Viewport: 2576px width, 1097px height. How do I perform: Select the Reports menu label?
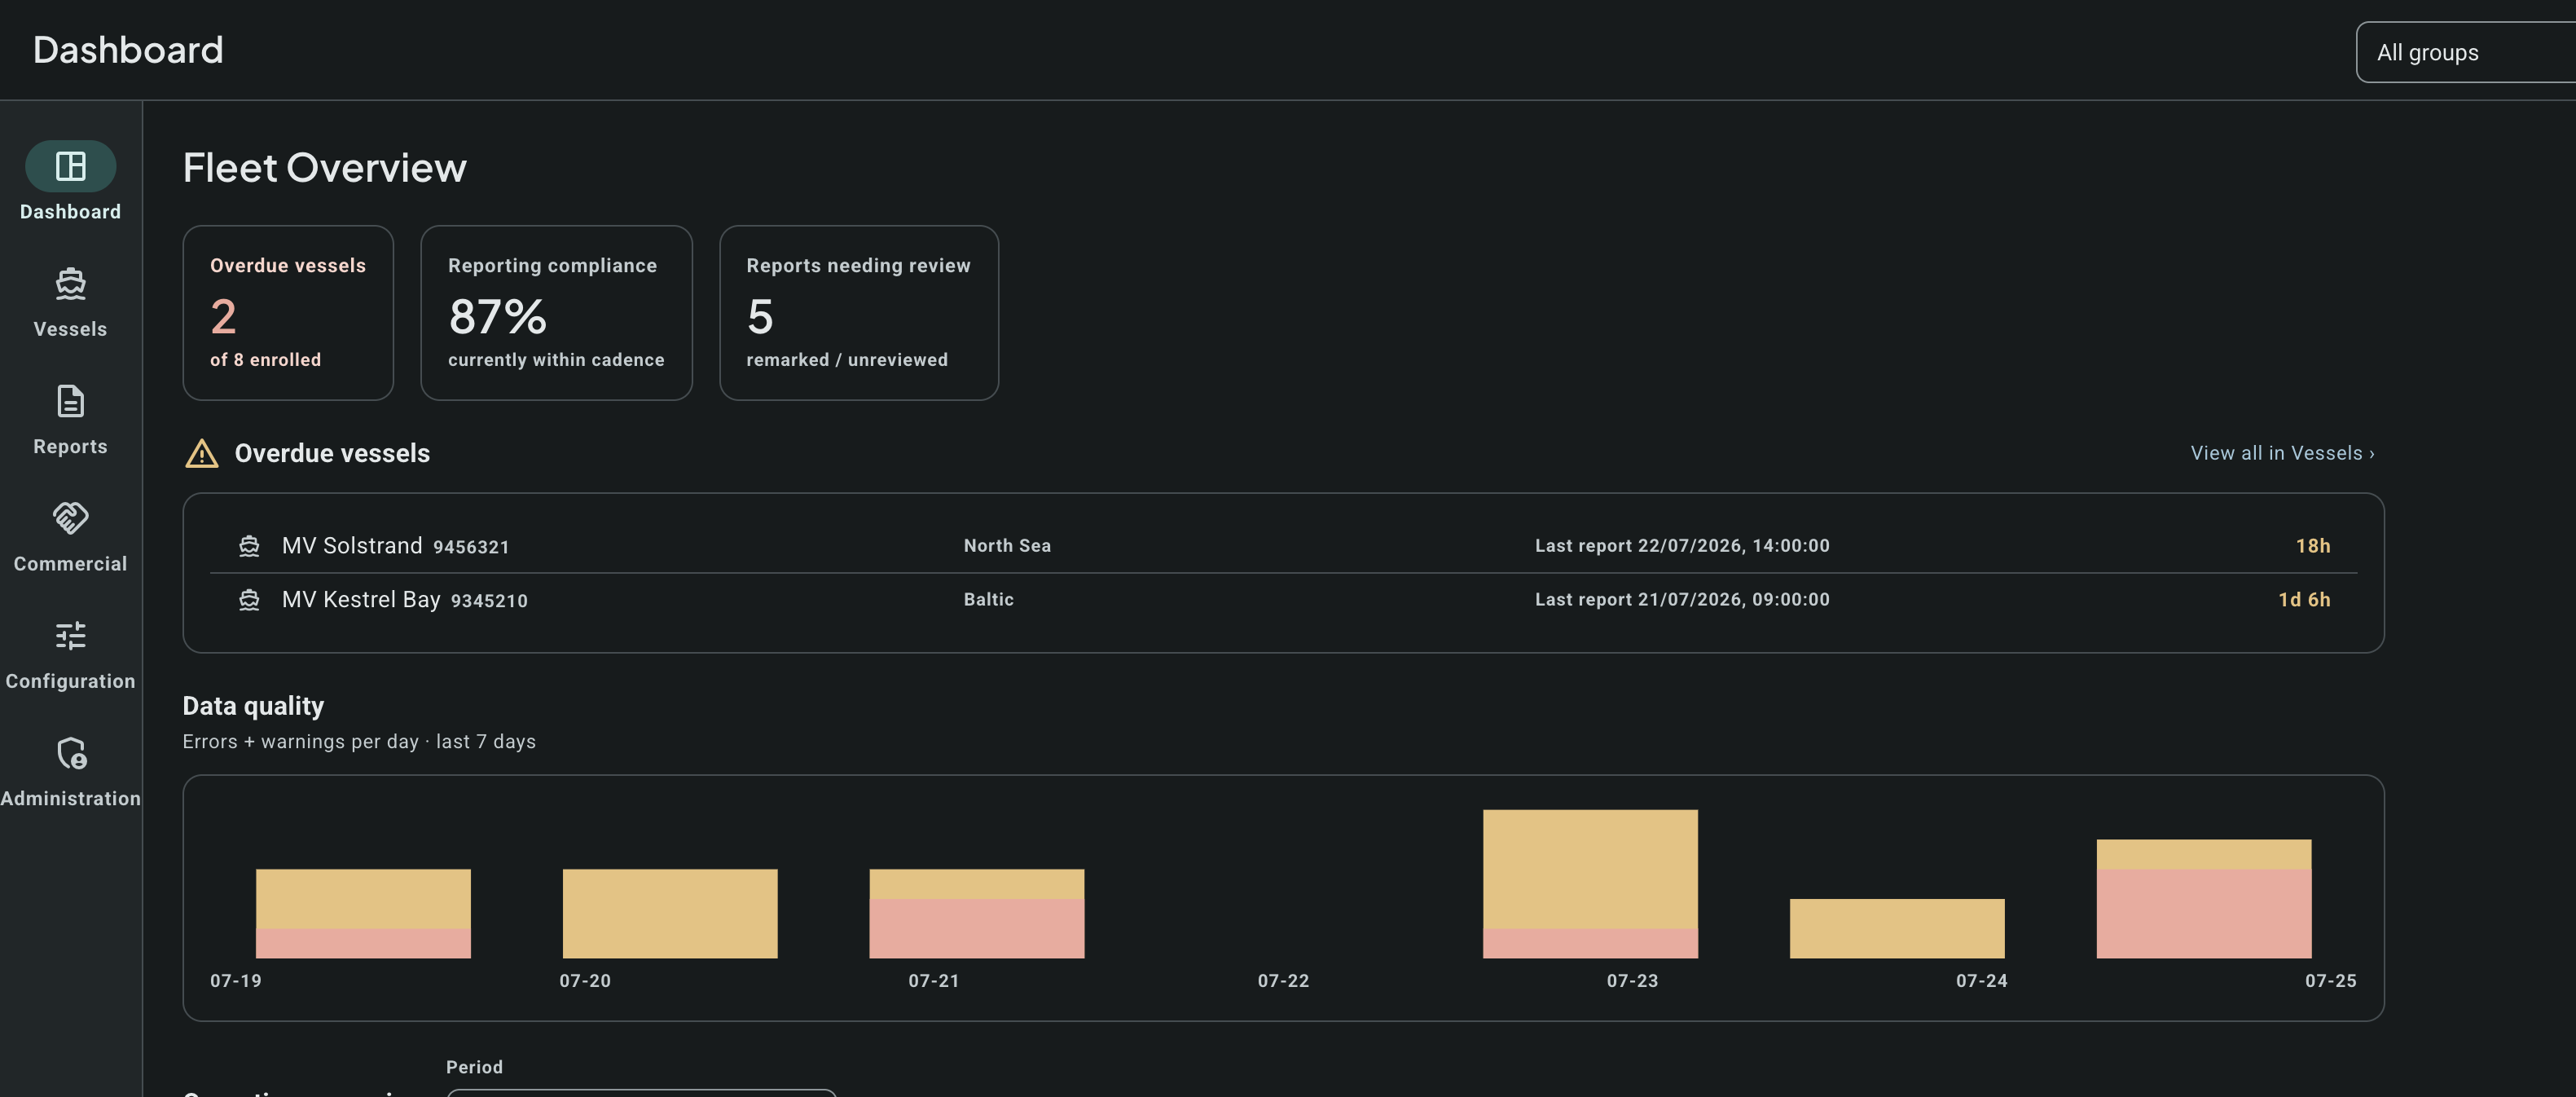click(70, 447)
